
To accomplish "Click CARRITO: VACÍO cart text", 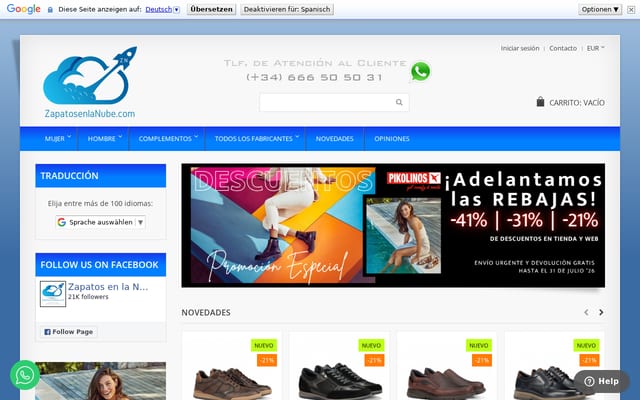I will [577, 102].
